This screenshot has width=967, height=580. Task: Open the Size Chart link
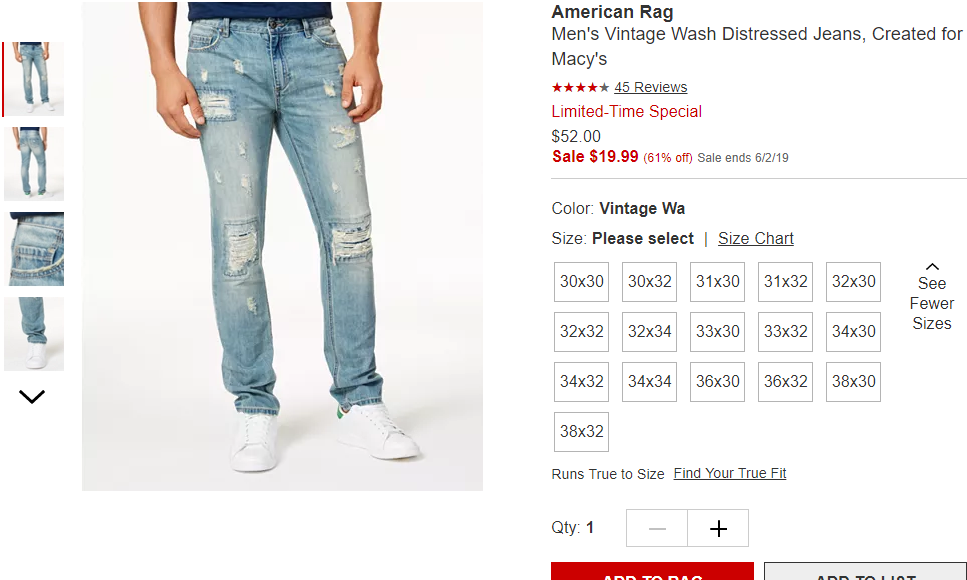tap(755, 239)
